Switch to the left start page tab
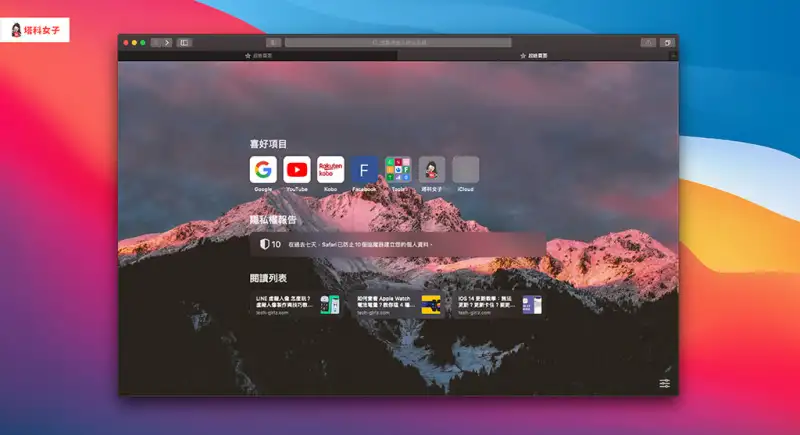The height and width of the screenshot is (435, 800). (258, 56)
